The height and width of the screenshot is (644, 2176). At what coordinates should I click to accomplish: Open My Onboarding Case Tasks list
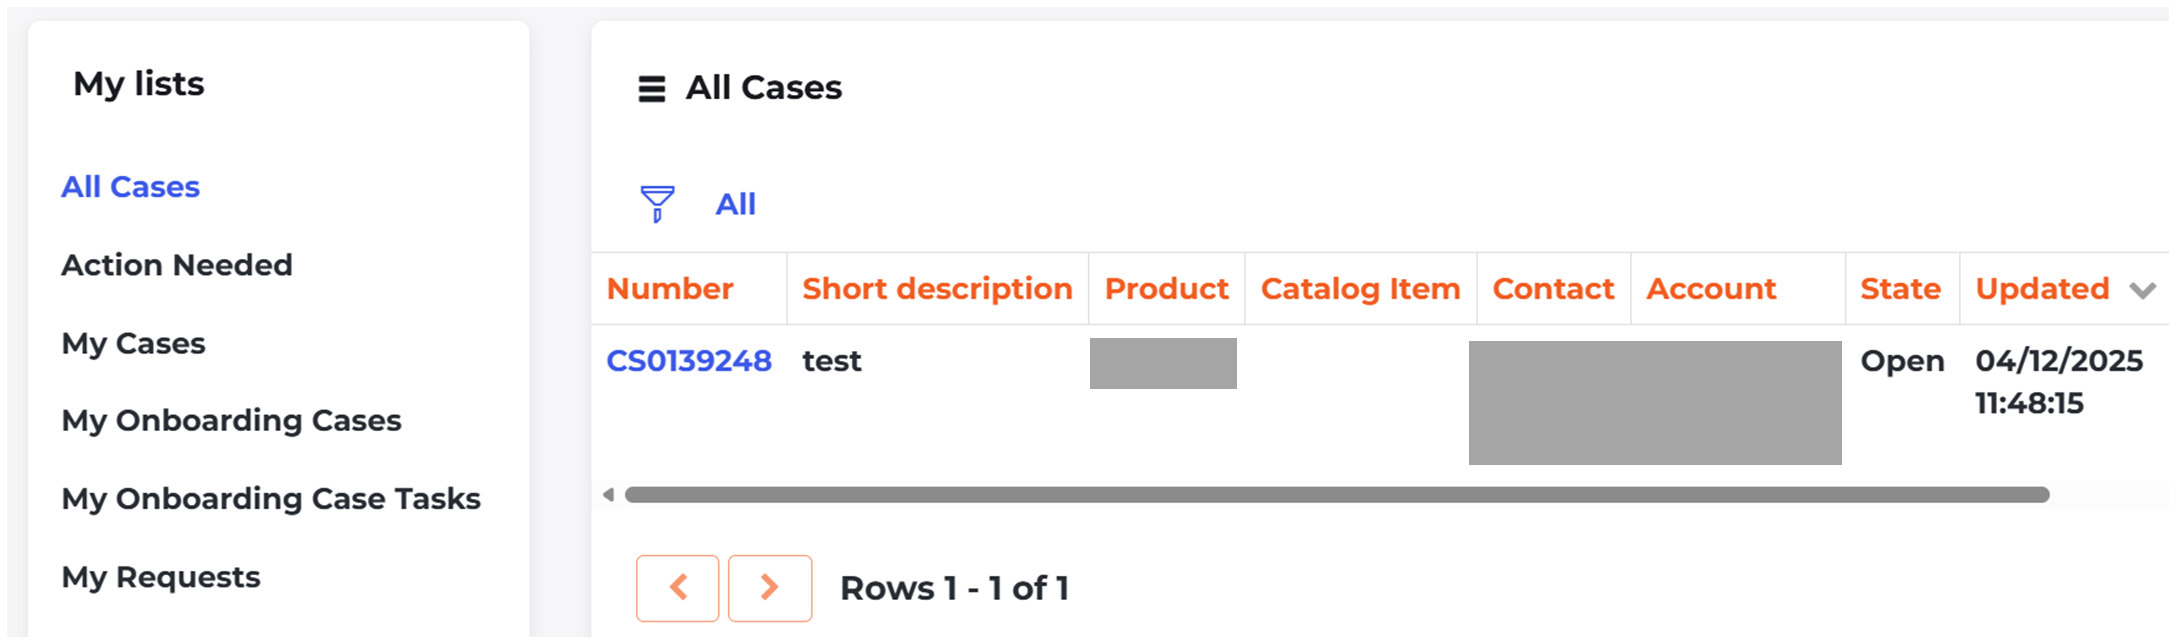click(x=271, y=499)
